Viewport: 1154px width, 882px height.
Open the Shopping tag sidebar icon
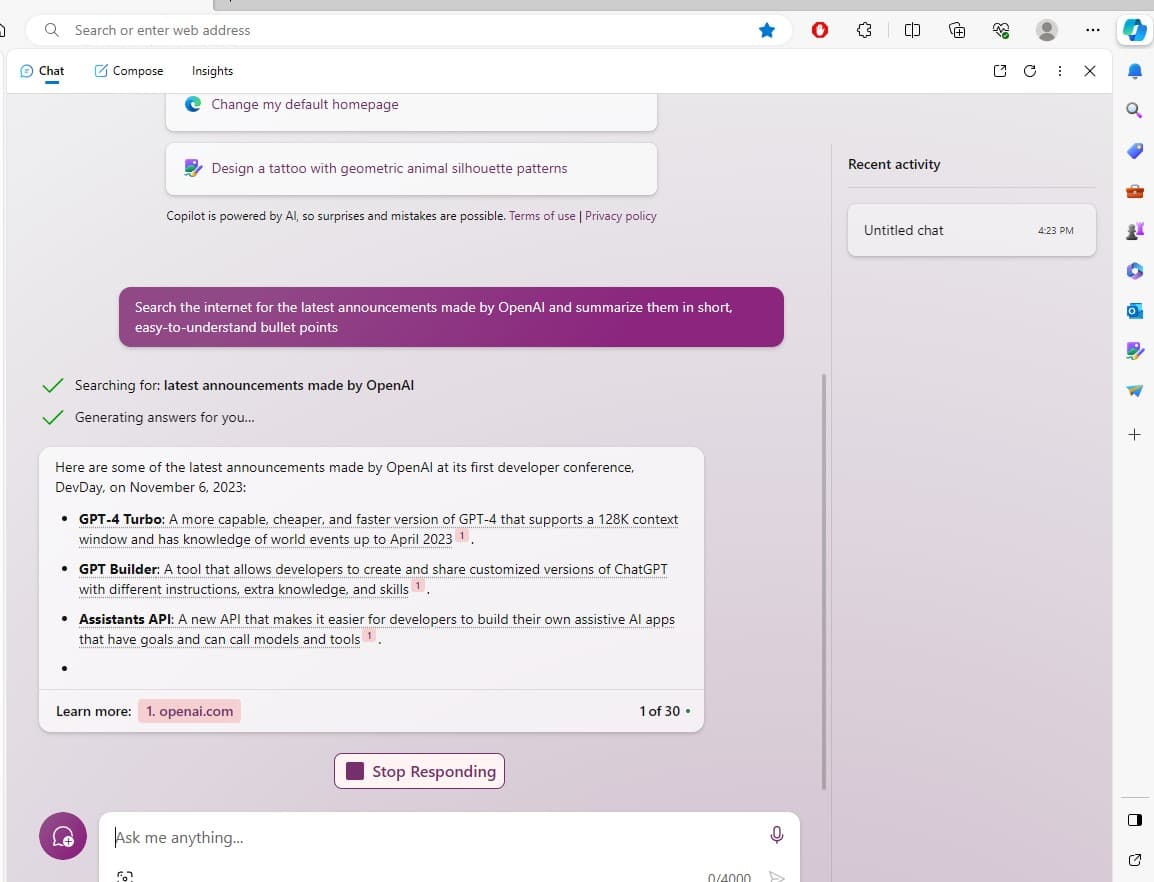(x=1134, y=151)
